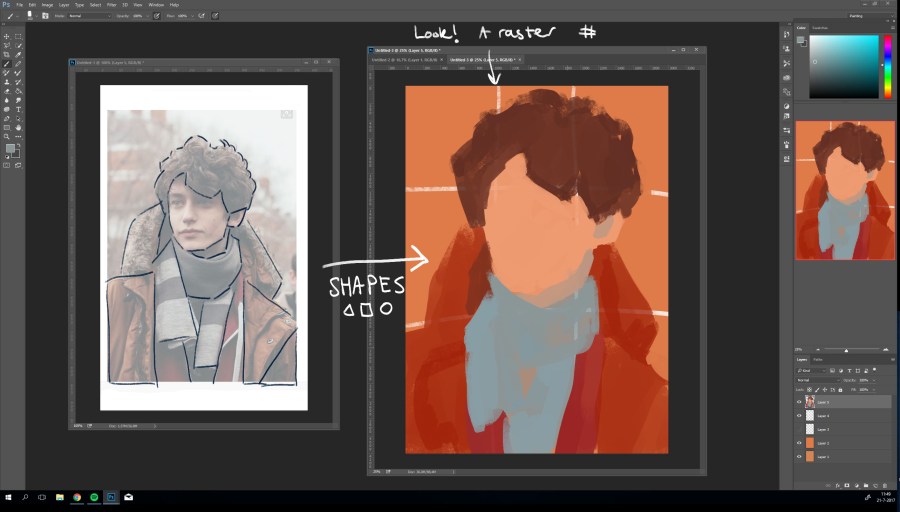Select Layer 4 thumbnail in Layers panel
900x512 pixels.
pos(810,415)
